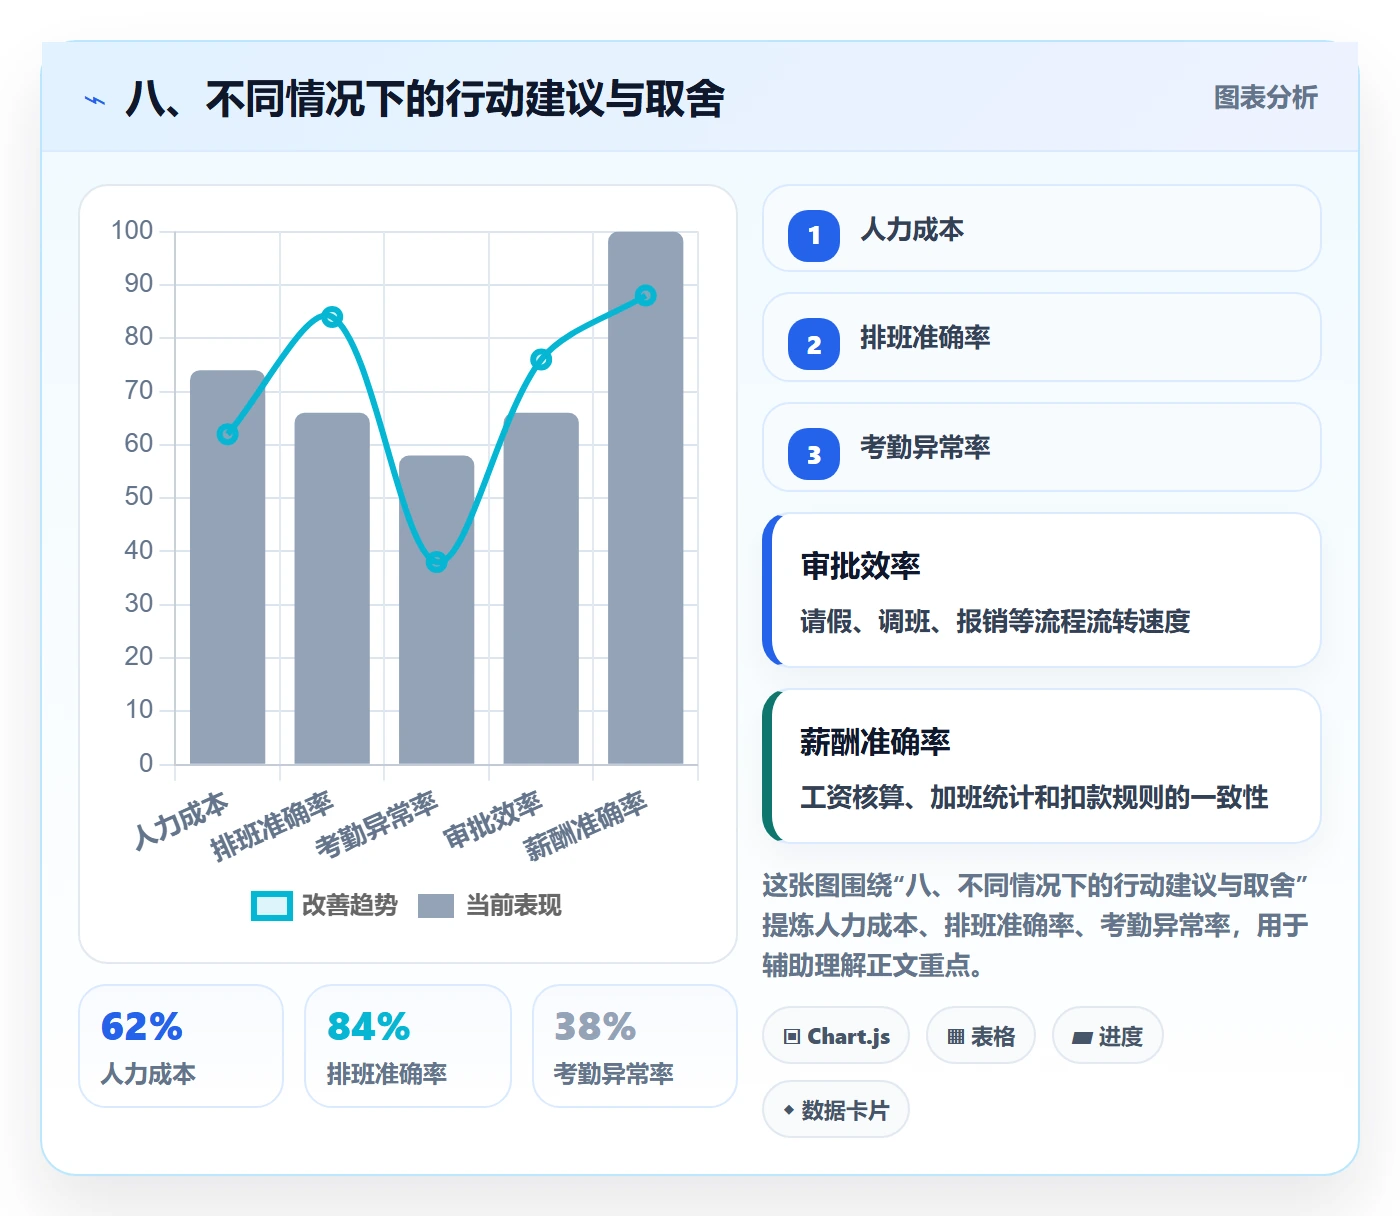Click the gray 考勤异常率 bar in the chart

(x=437, y=610)
